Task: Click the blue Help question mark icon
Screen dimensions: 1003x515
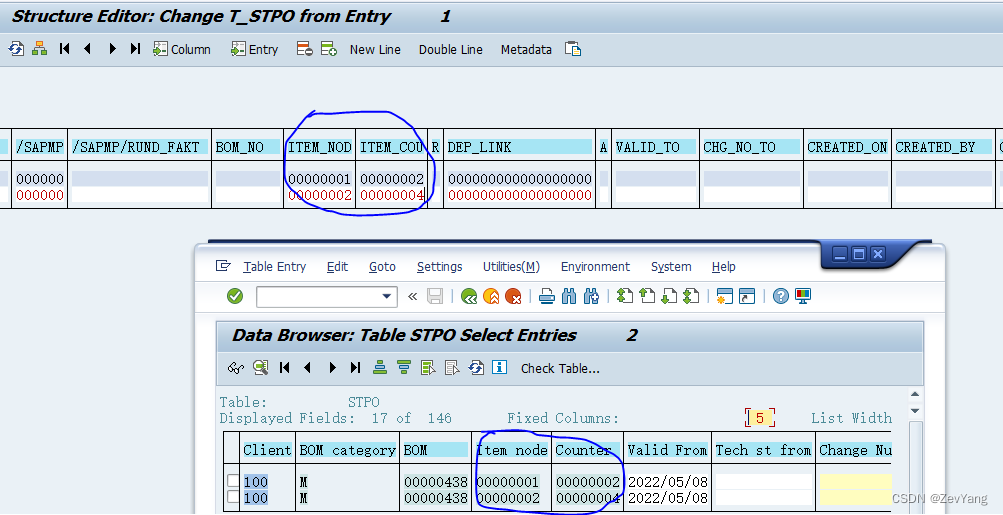Action: point(780,296)
